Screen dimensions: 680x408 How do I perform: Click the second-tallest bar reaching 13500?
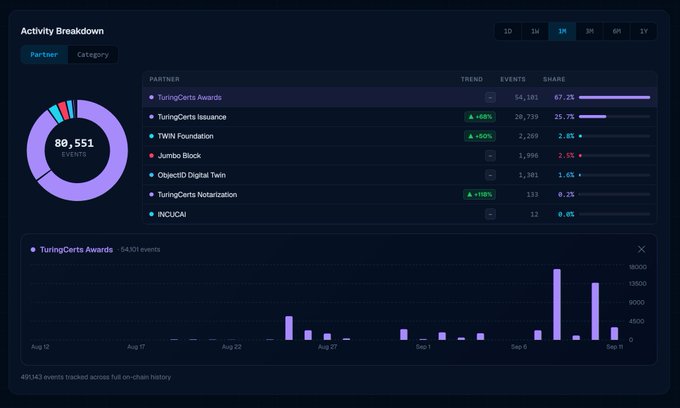(595, 311)
